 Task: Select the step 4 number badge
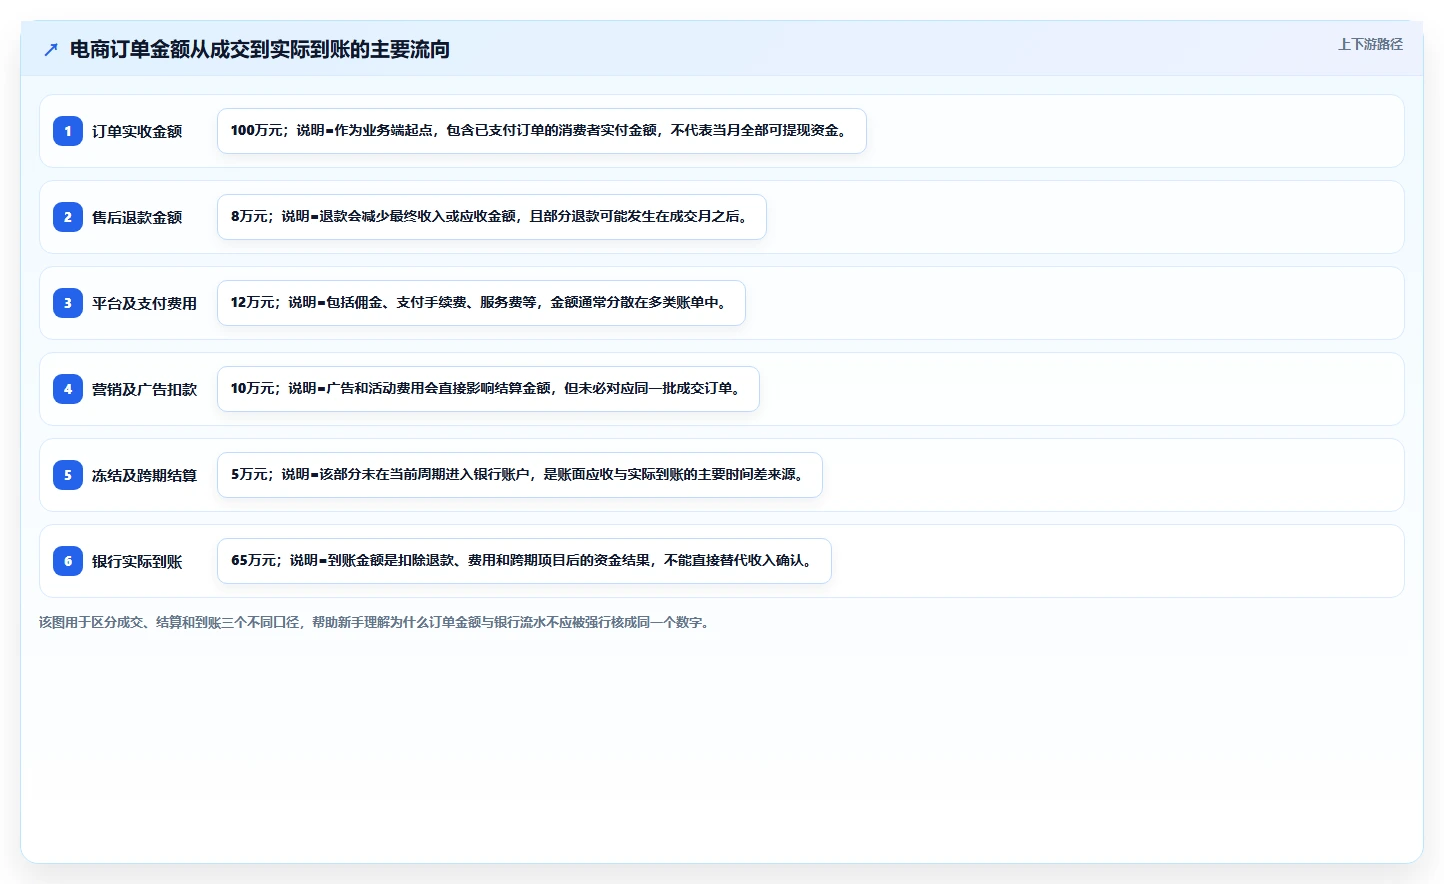68,389
